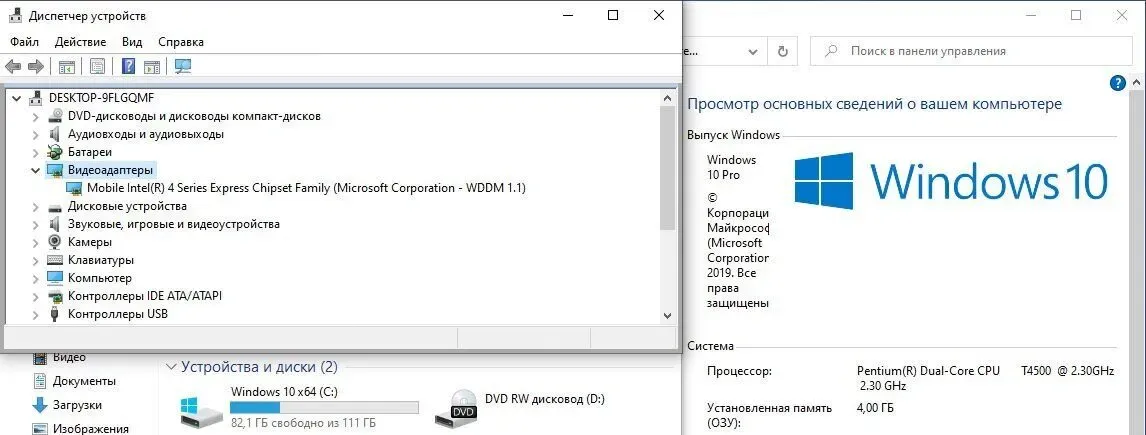The image size is (1146, 435).
Task: Select Mobile Intel(R) 4 Series Express Chipset device
Action: (x=305, y=188)
